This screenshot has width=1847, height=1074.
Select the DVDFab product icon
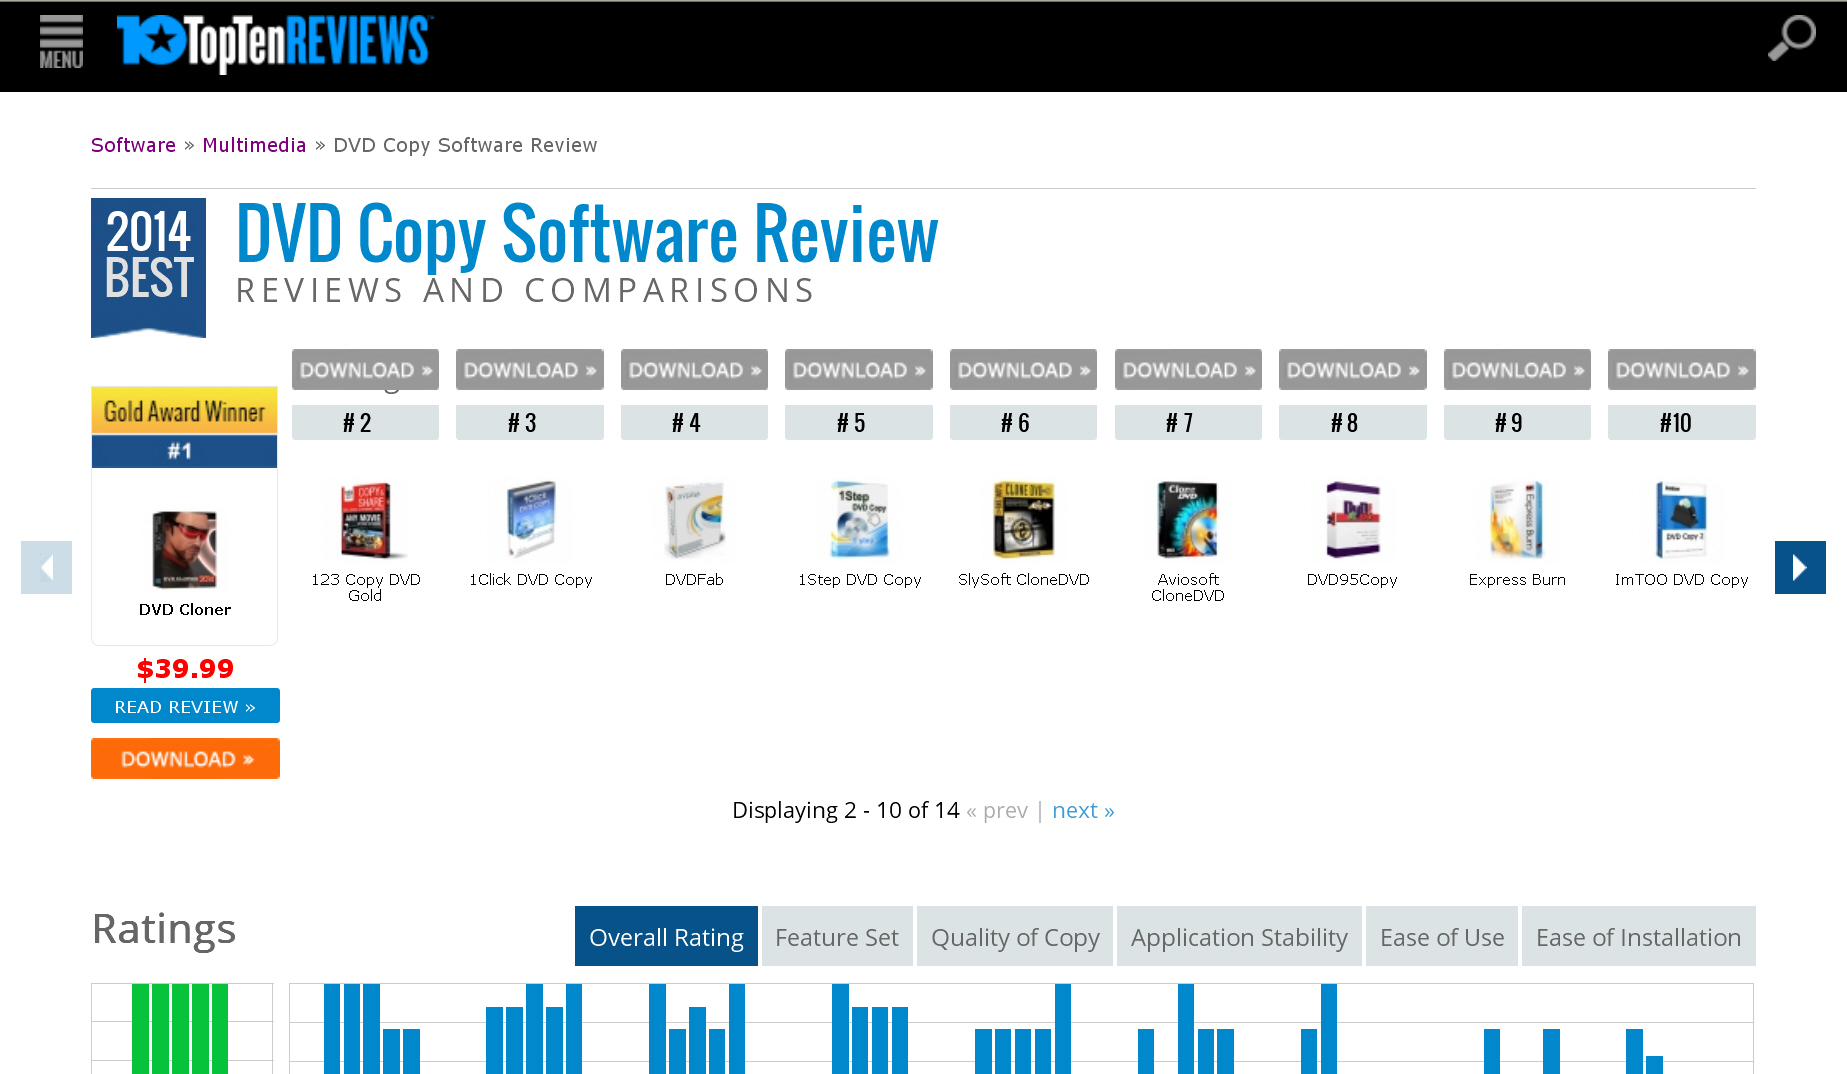point(694,520)
